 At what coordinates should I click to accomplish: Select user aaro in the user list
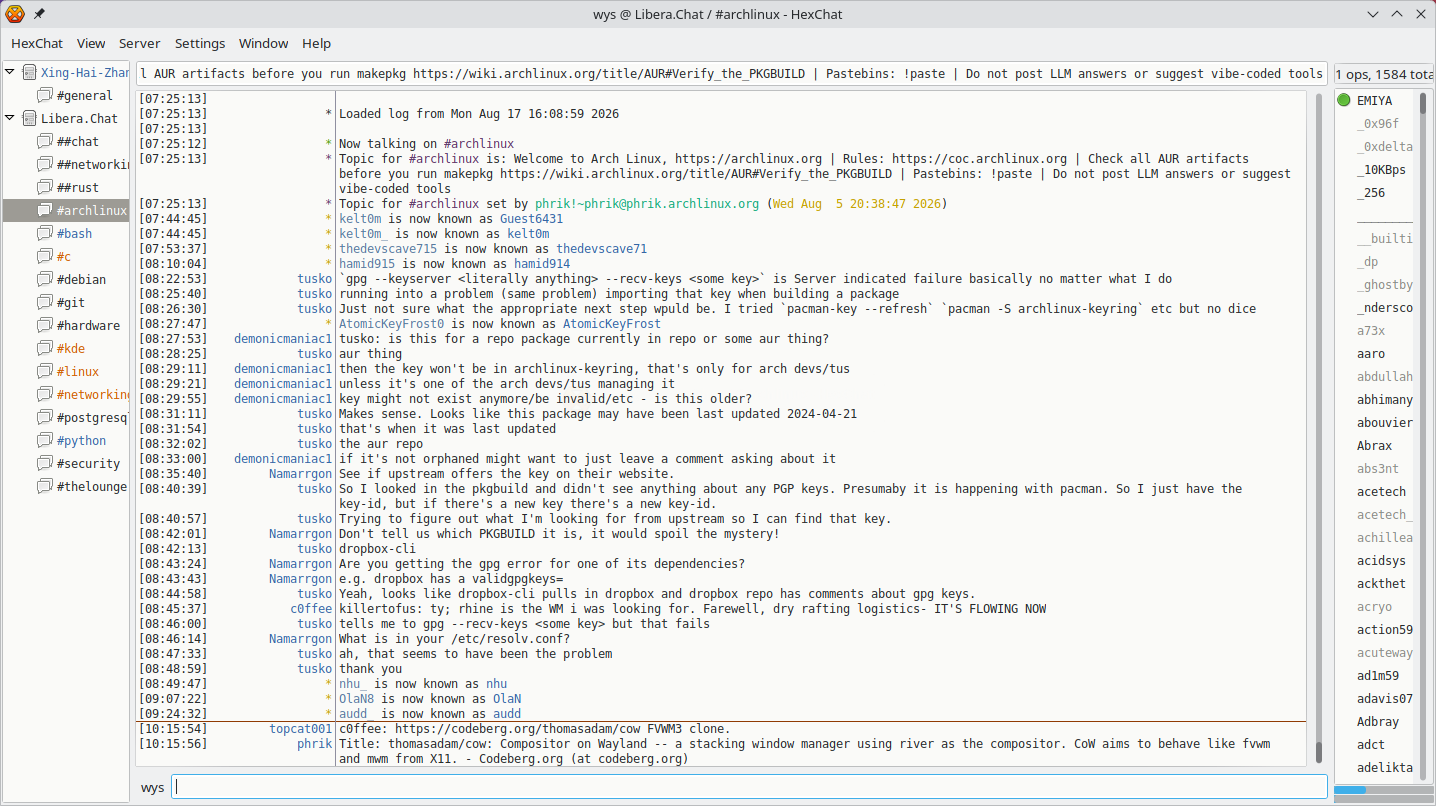tap(1375, 353)
